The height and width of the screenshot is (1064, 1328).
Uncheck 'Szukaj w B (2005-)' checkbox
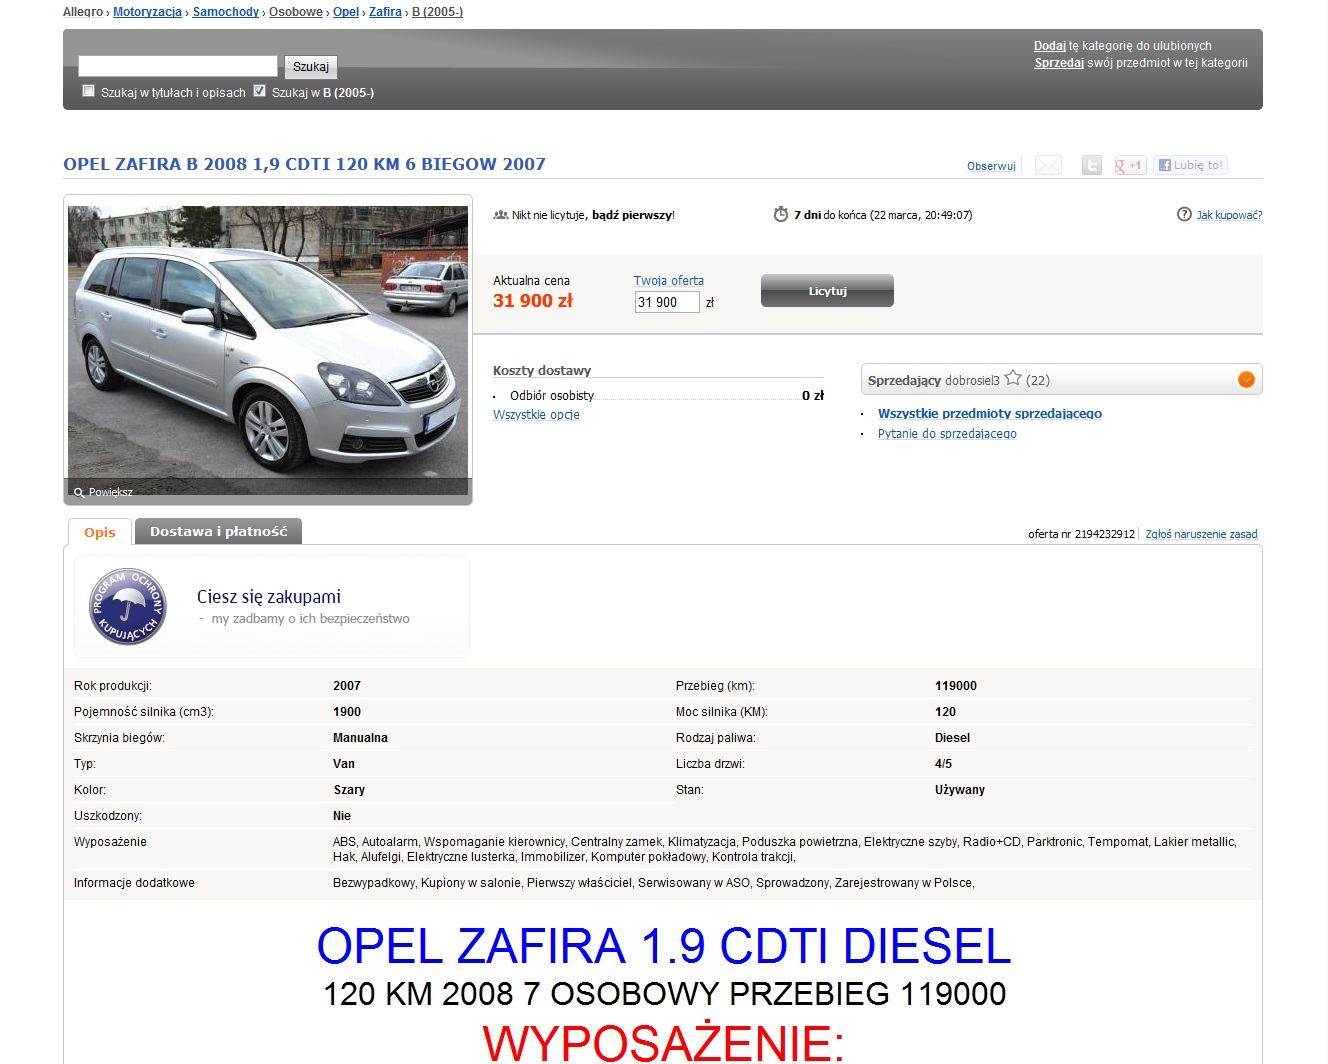(x=260, y=91)
